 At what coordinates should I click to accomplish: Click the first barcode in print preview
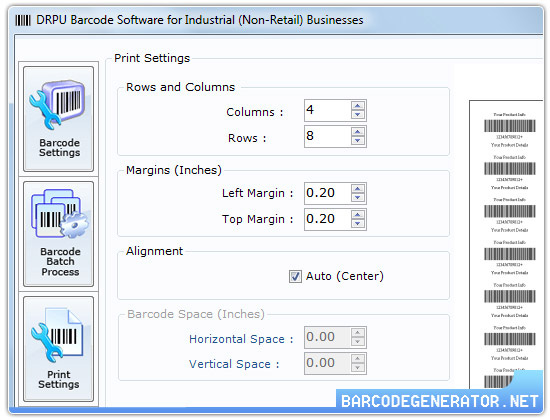510,126
